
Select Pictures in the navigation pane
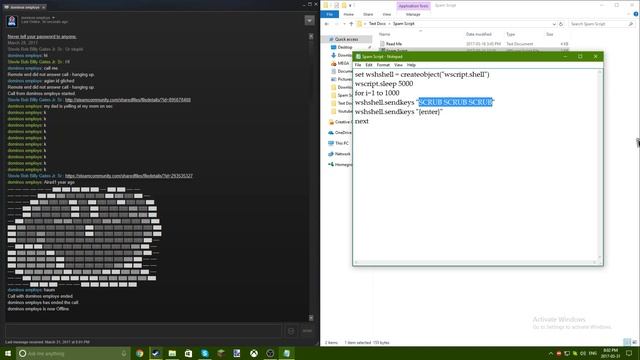342,79
